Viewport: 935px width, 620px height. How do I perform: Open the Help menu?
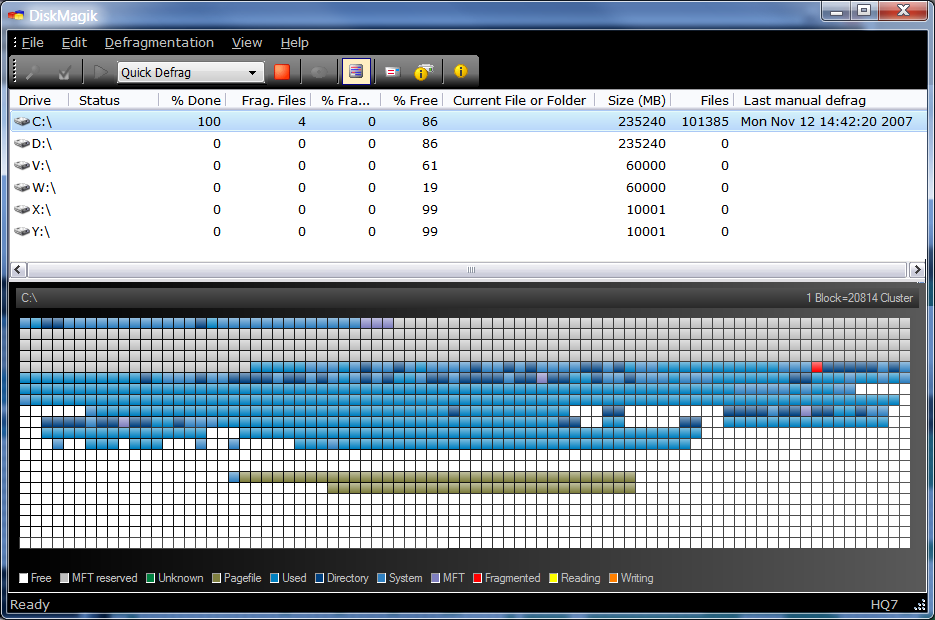pos(294,43)
